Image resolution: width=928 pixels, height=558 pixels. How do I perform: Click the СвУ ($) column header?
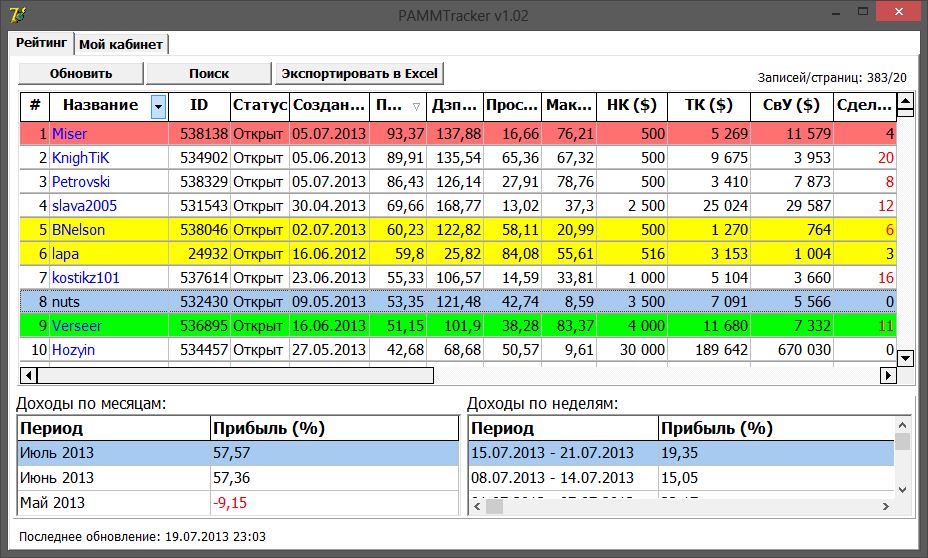792,107
